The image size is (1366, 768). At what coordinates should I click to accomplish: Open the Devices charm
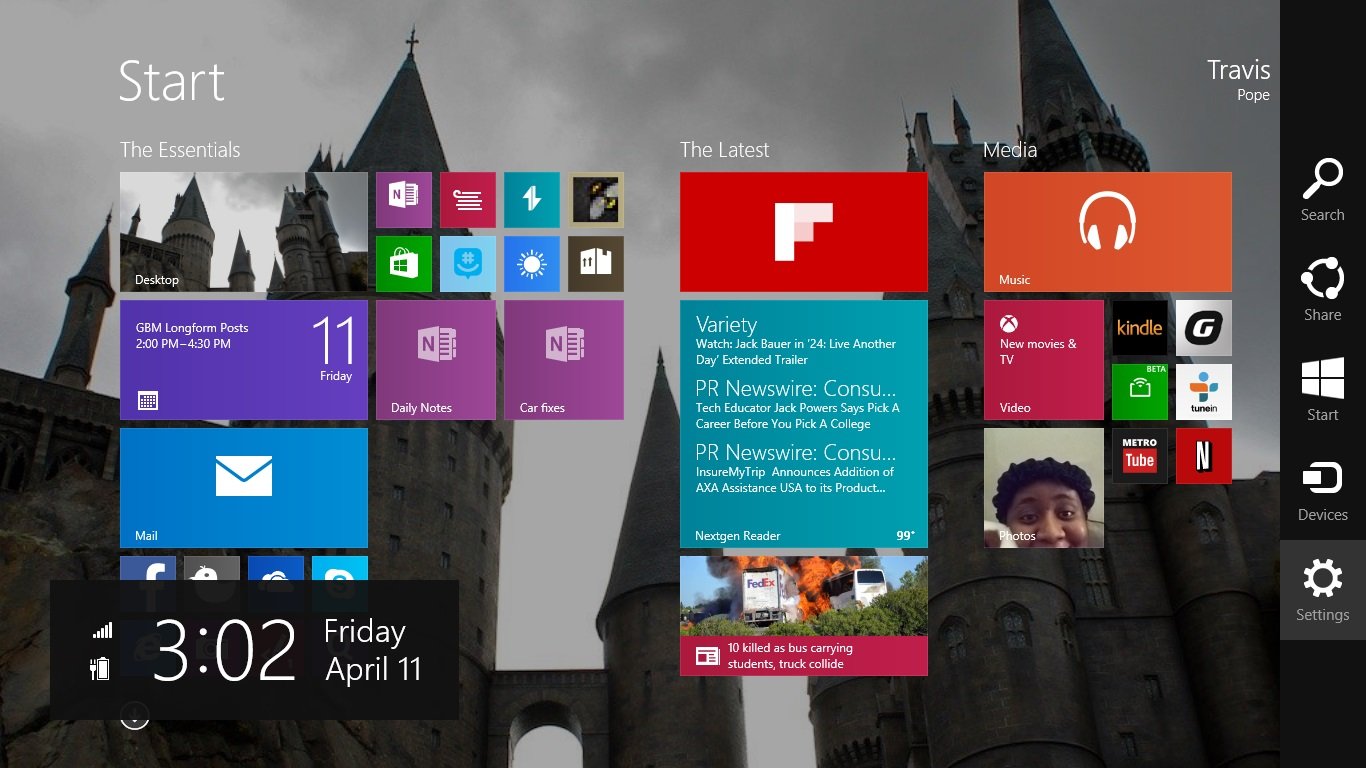point(1322,490)
